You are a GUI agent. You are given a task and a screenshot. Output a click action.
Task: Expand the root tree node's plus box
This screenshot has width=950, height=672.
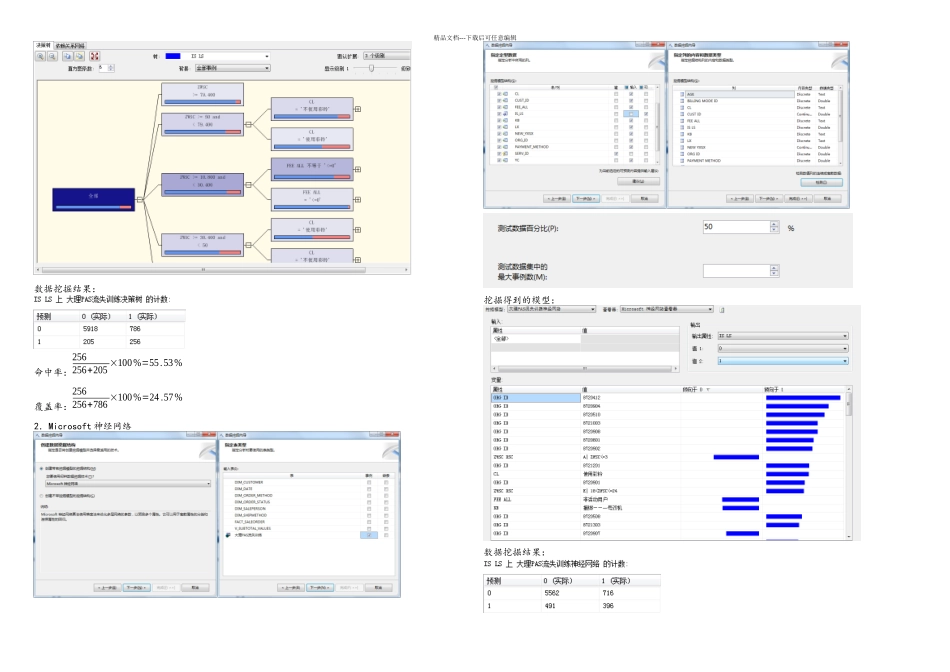140,199
